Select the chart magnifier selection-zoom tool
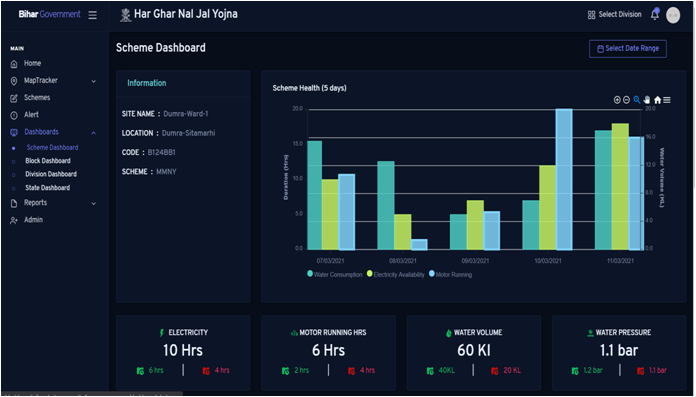The width and height of the screenshot is (696, 397). click(x=637, y=100)
